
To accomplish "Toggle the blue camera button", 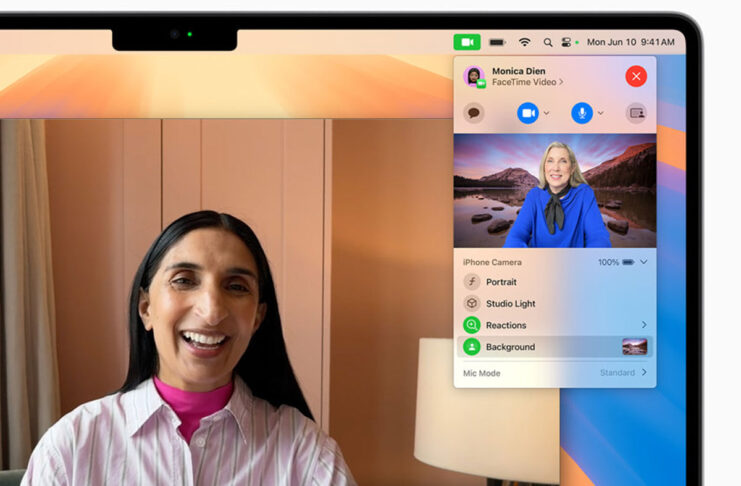I will tap(528, 113).
